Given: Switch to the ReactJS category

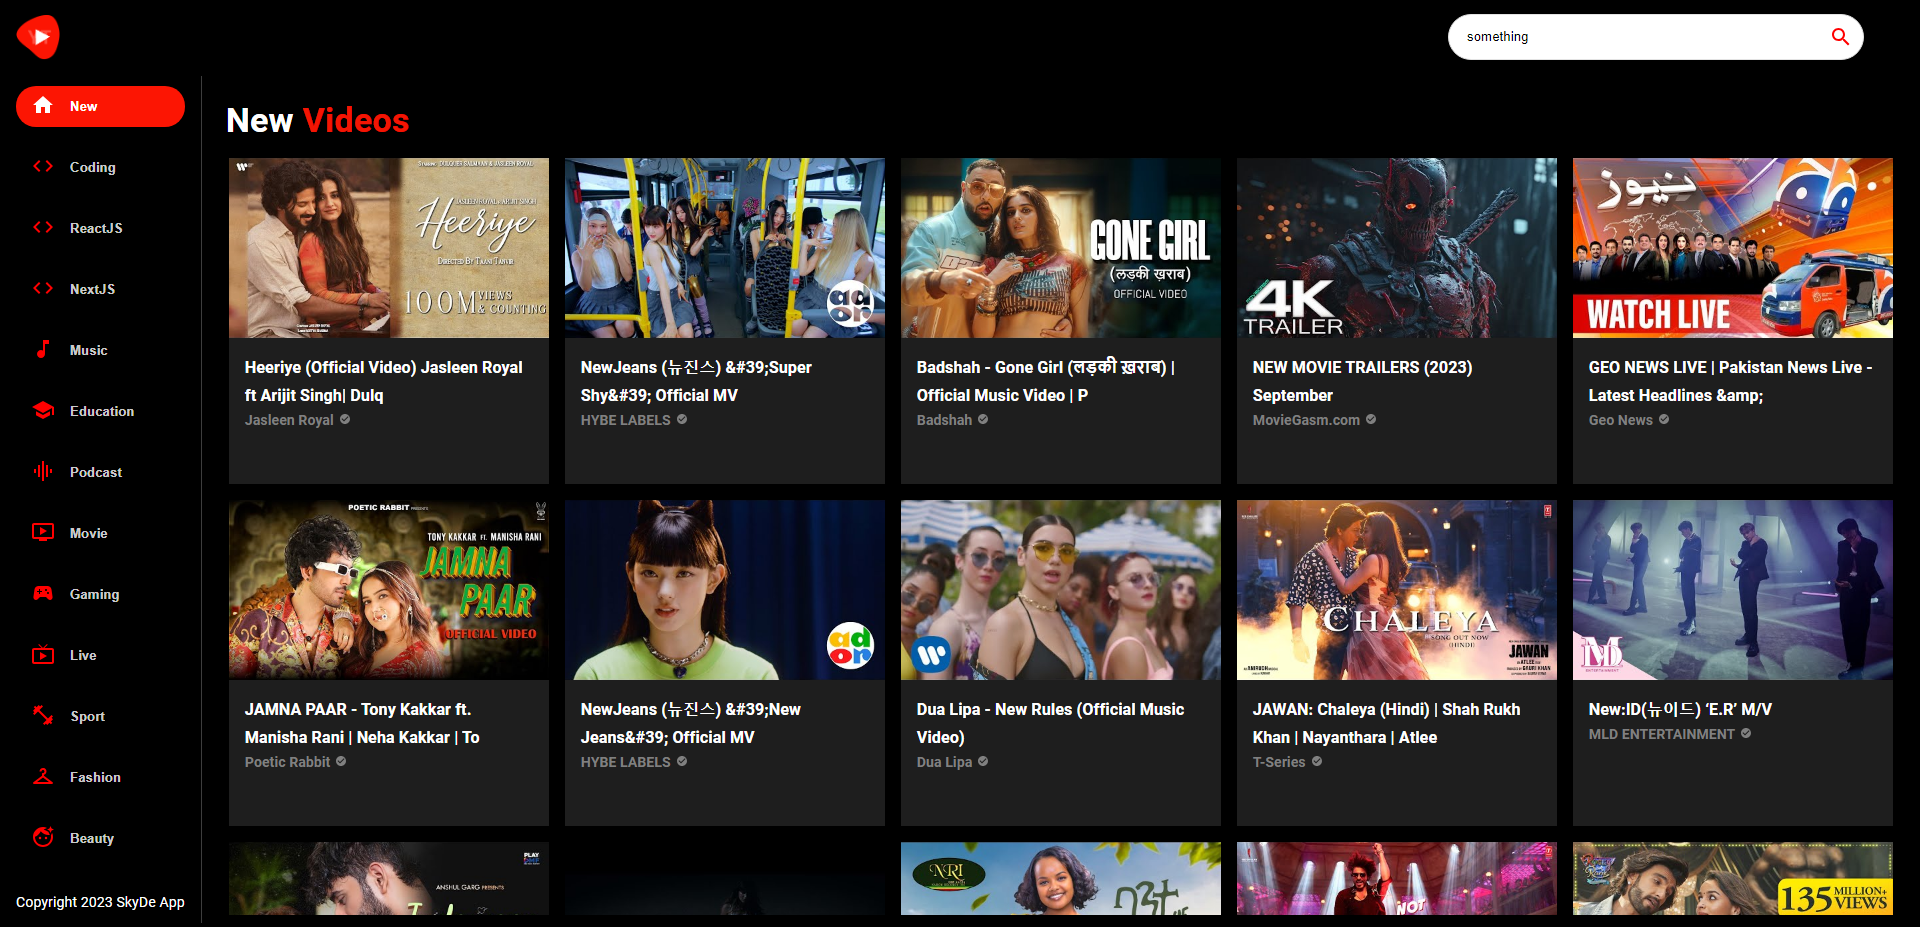Looking at the screenshot, I should 96,227.
